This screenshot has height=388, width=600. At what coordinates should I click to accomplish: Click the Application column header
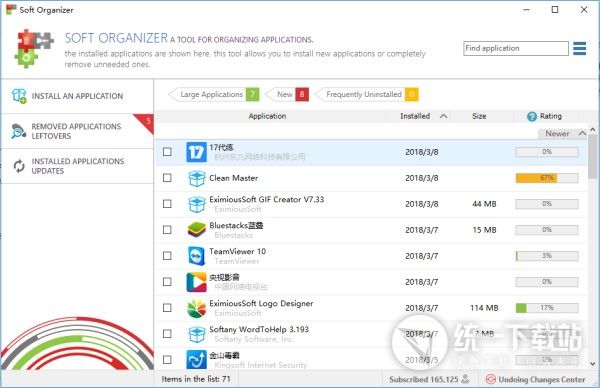(x=267, y=116)
